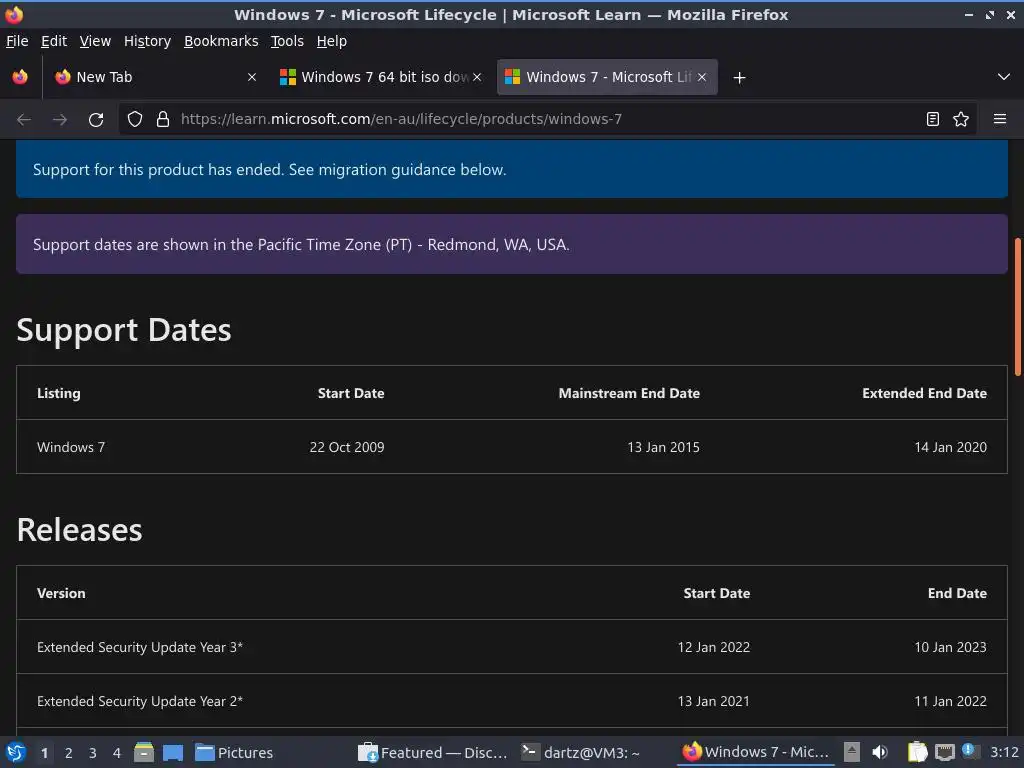Click the taskbar clock showing 3:12

point(1004,752)
